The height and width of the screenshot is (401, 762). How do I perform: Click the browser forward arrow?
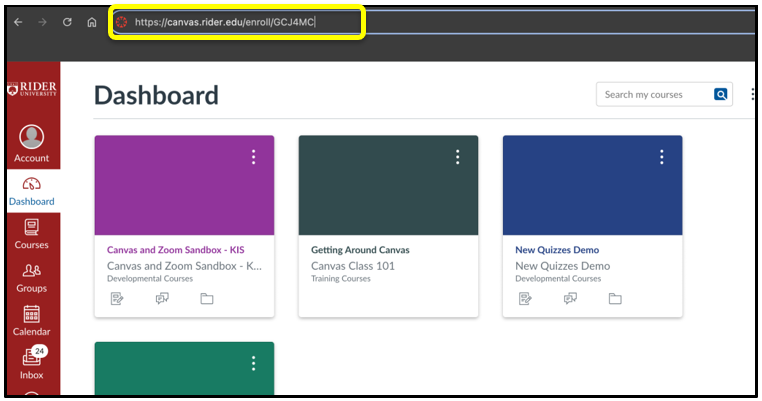point(43,22)
